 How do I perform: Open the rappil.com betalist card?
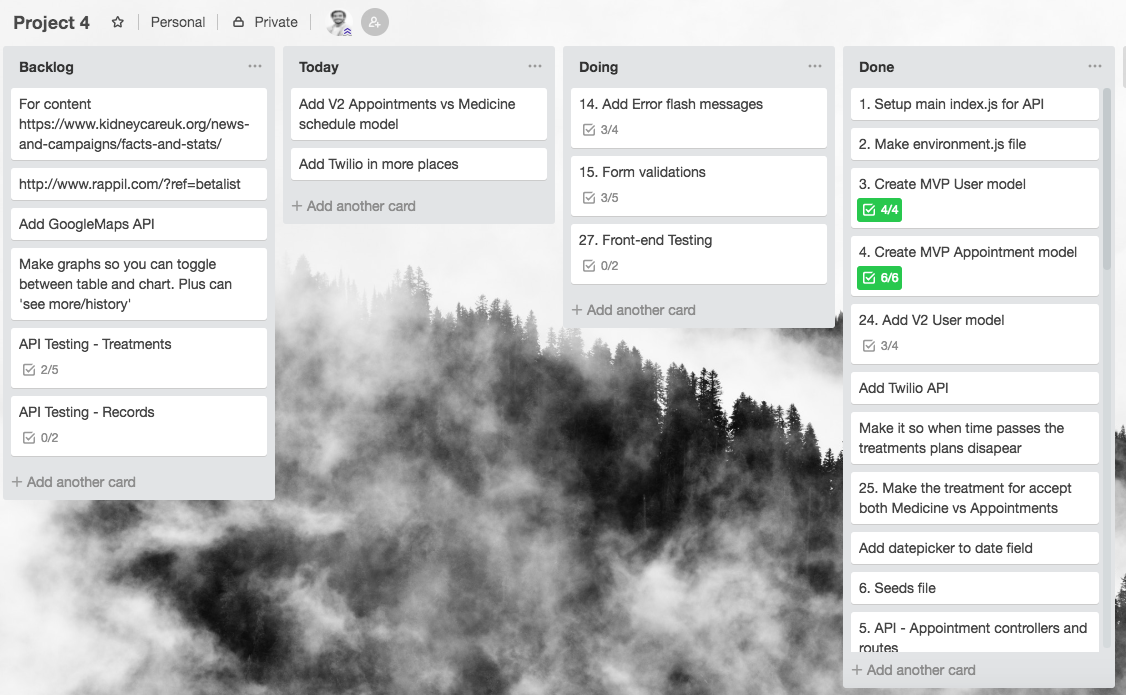[x=139, y=185]
